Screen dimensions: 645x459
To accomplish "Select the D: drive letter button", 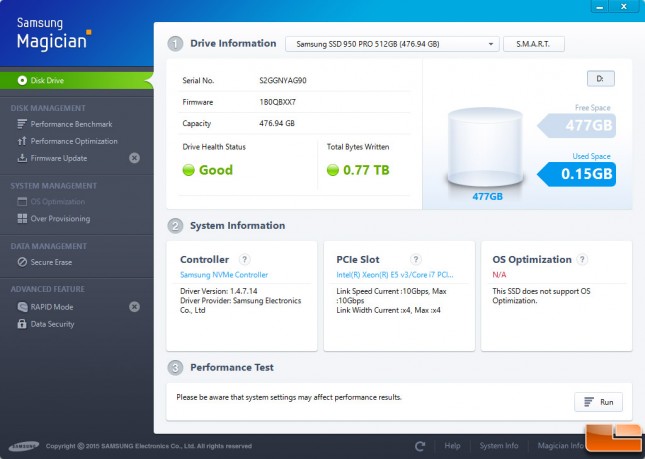I will (601, 79).
